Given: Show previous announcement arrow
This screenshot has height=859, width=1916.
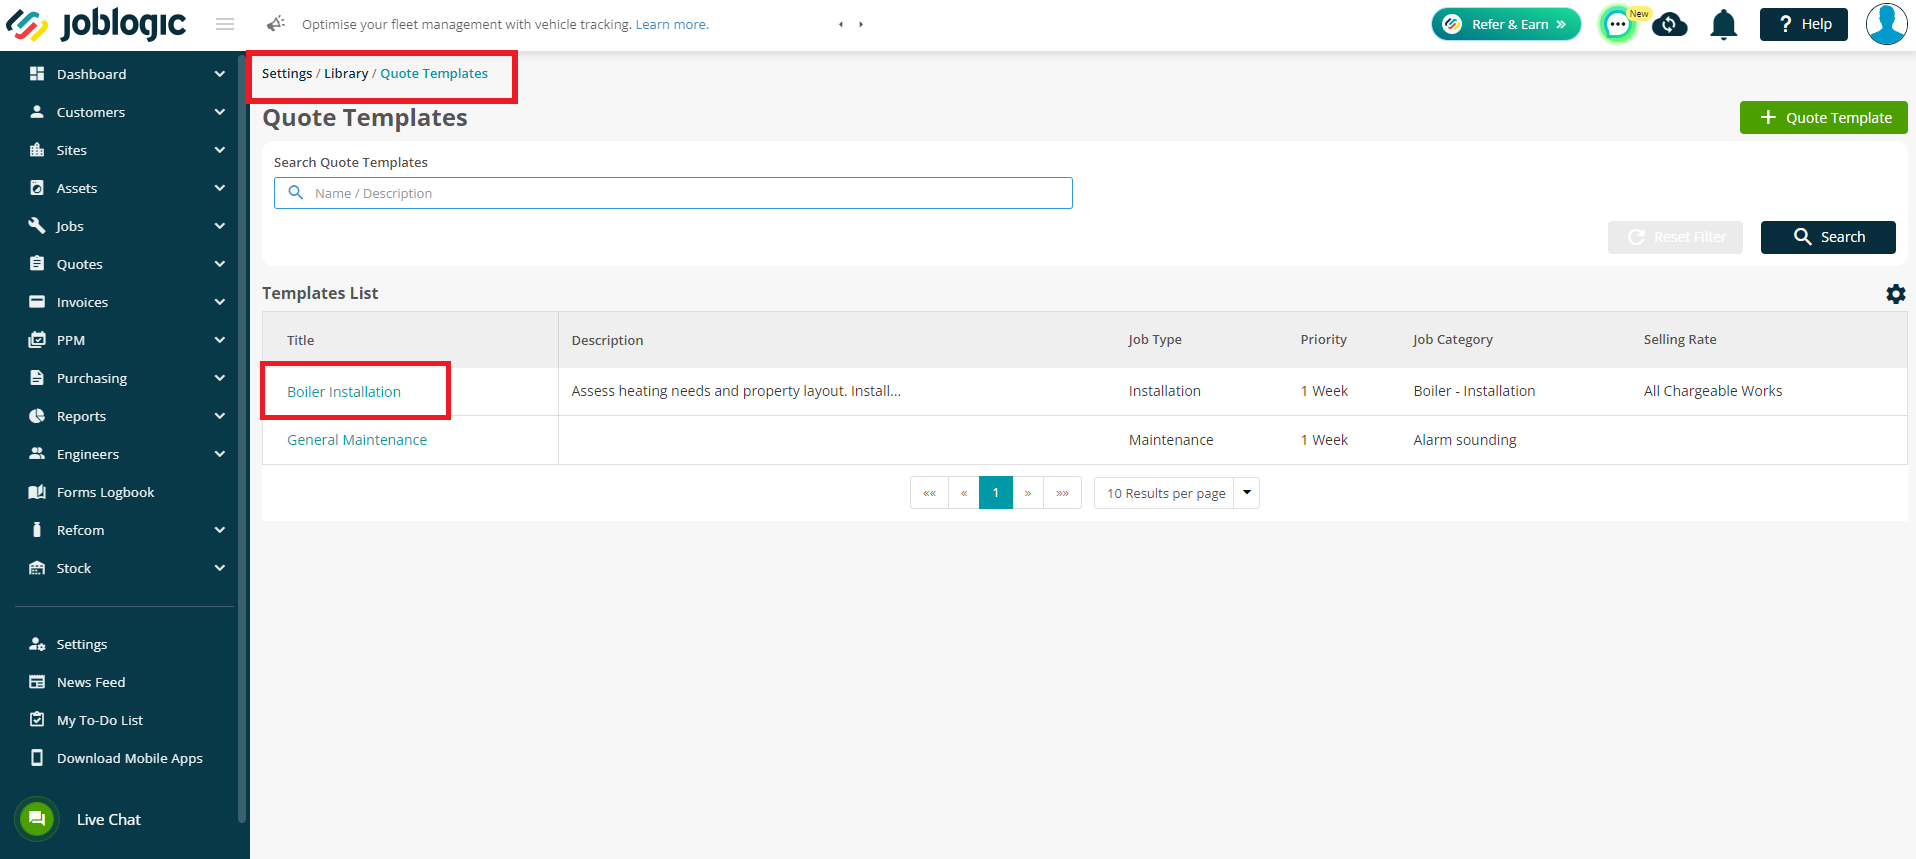Looking at the screenshot, I should (841, 24).
